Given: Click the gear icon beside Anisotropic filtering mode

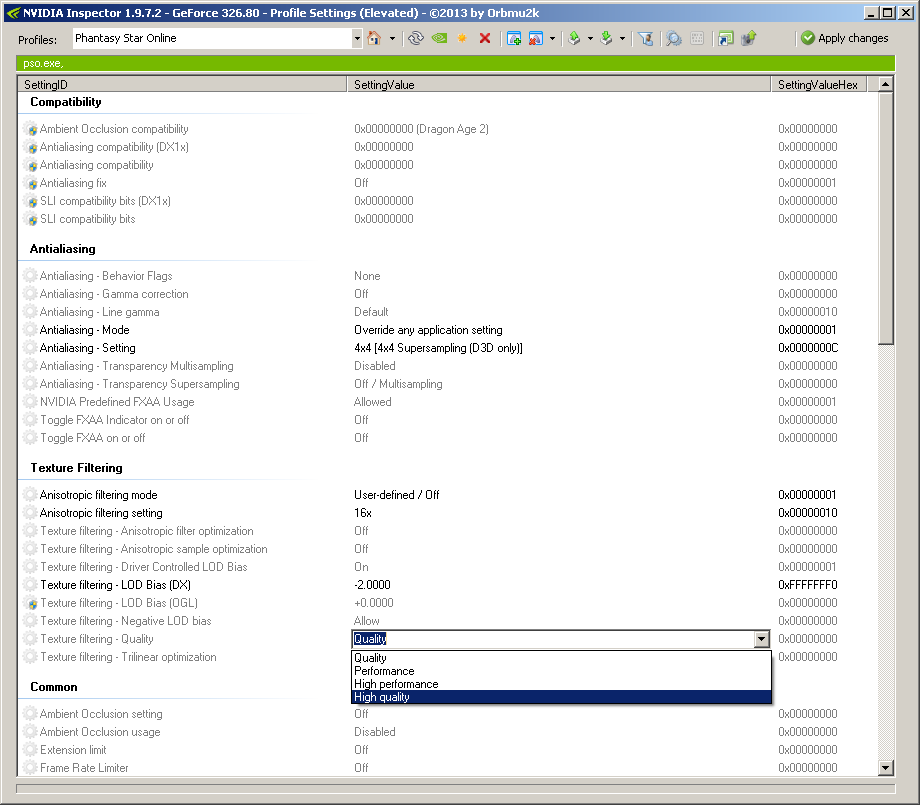Looking at the screenshot, I should click(x=31, y=495).
